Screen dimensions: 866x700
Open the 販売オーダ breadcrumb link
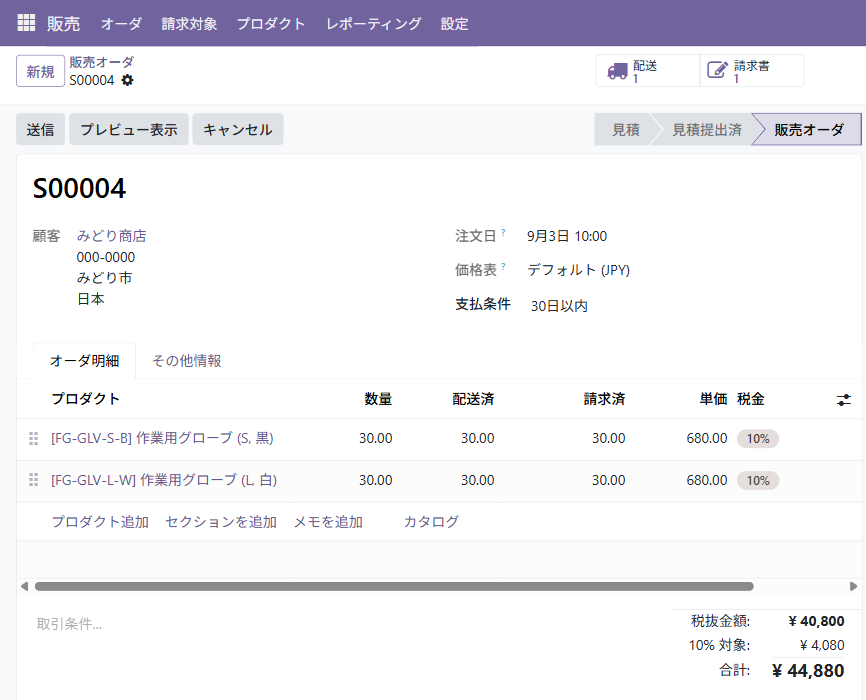click(x=102, y=62)
